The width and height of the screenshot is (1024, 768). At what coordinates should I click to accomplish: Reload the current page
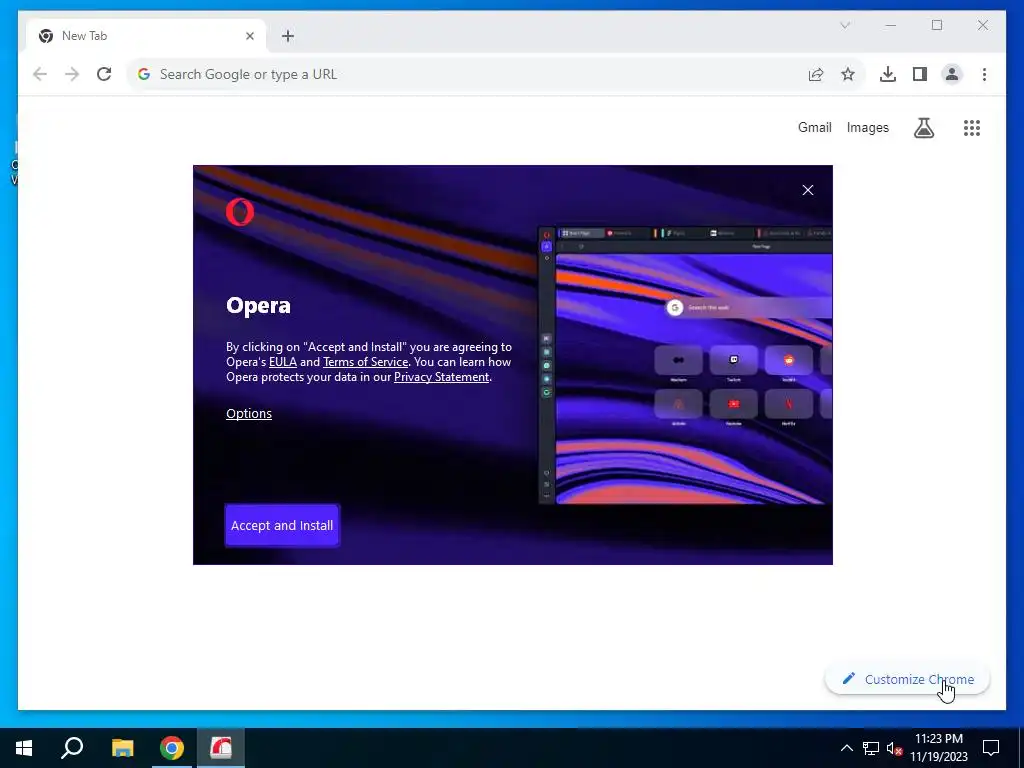pyautogui.click(x=104, y=74)
